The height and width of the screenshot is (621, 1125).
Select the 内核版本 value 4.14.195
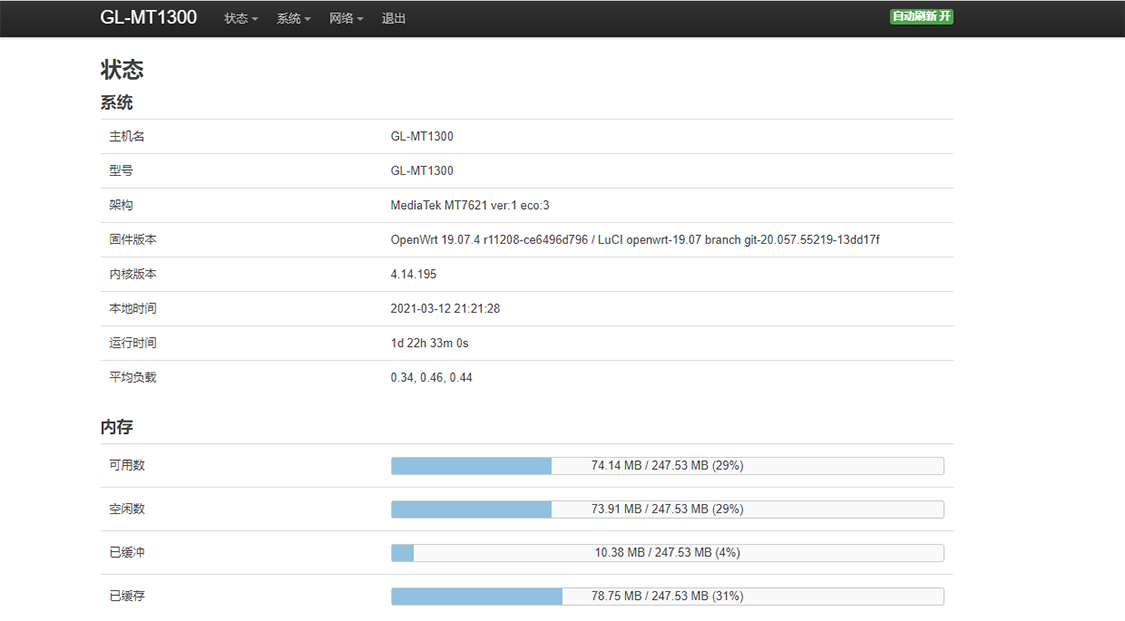(x=413, y=273)
